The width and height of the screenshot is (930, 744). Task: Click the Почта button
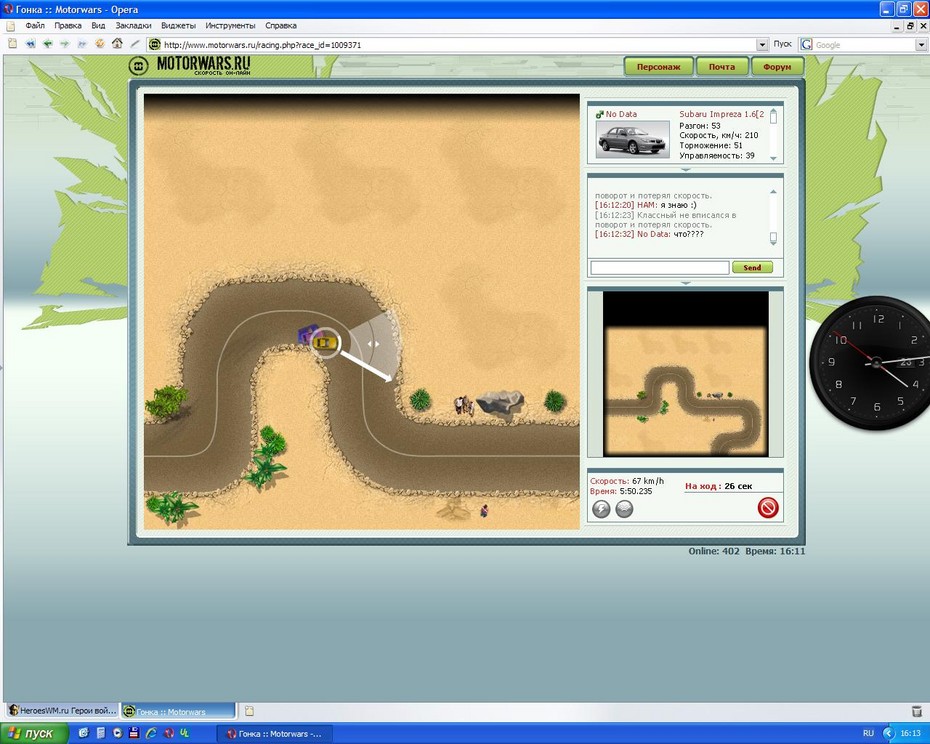point(722,67)
